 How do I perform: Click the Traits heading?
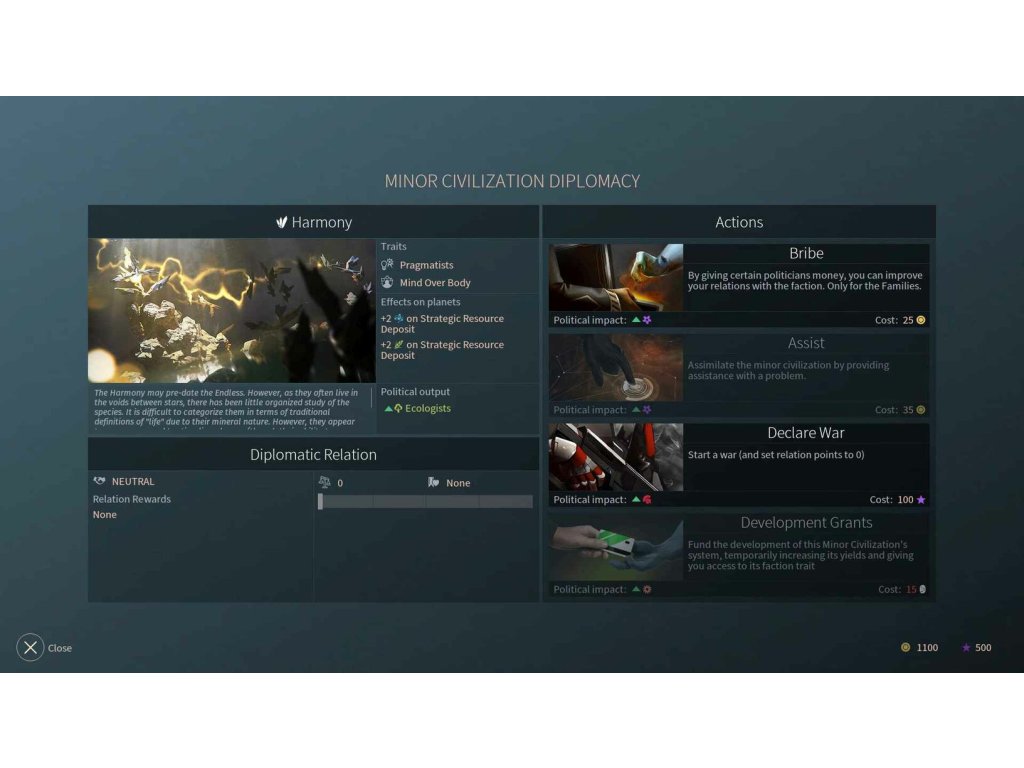click(x=393, y=246)
